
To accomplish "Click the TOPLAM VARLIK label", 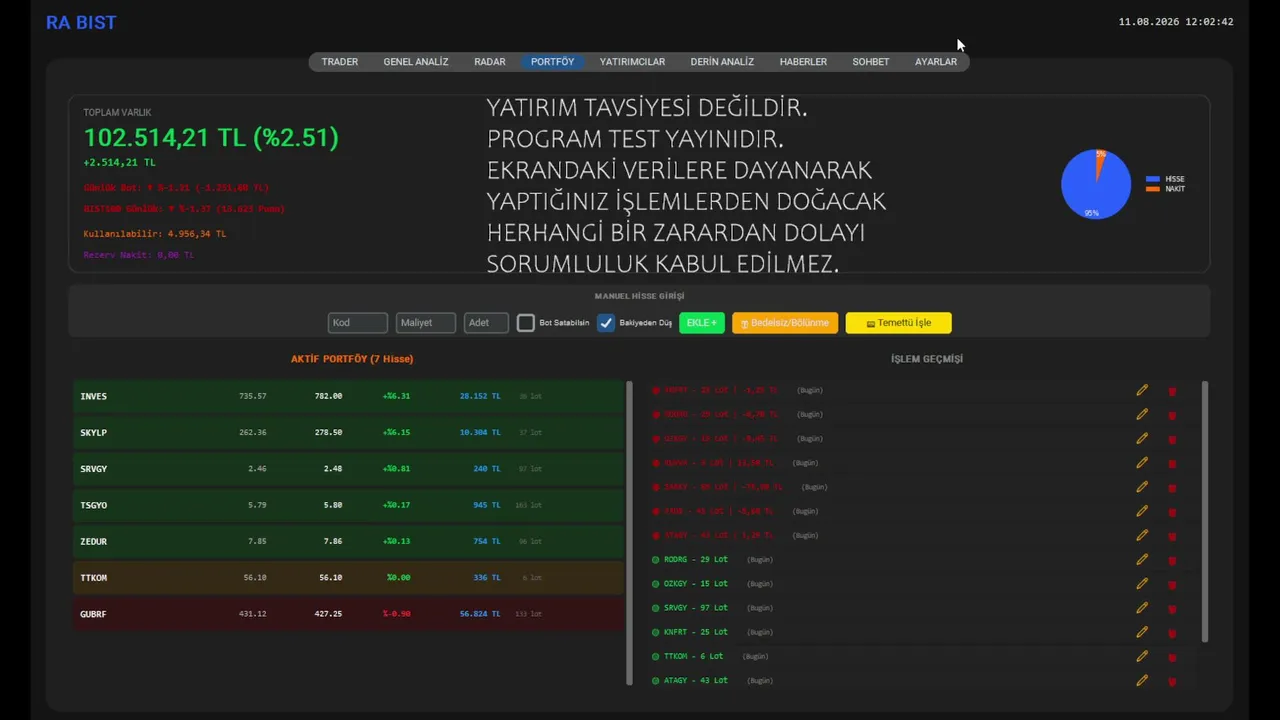I will 117,113.
